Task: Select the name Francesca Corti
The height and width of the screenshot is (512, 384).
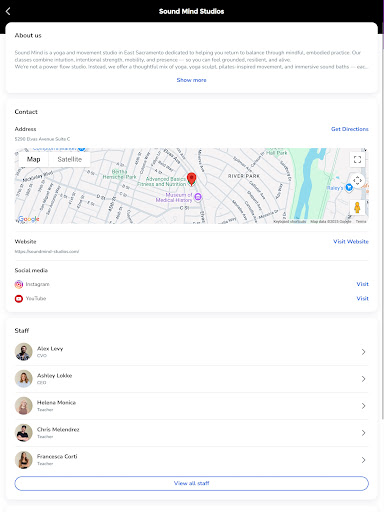Action: click(x=57, y=457)
